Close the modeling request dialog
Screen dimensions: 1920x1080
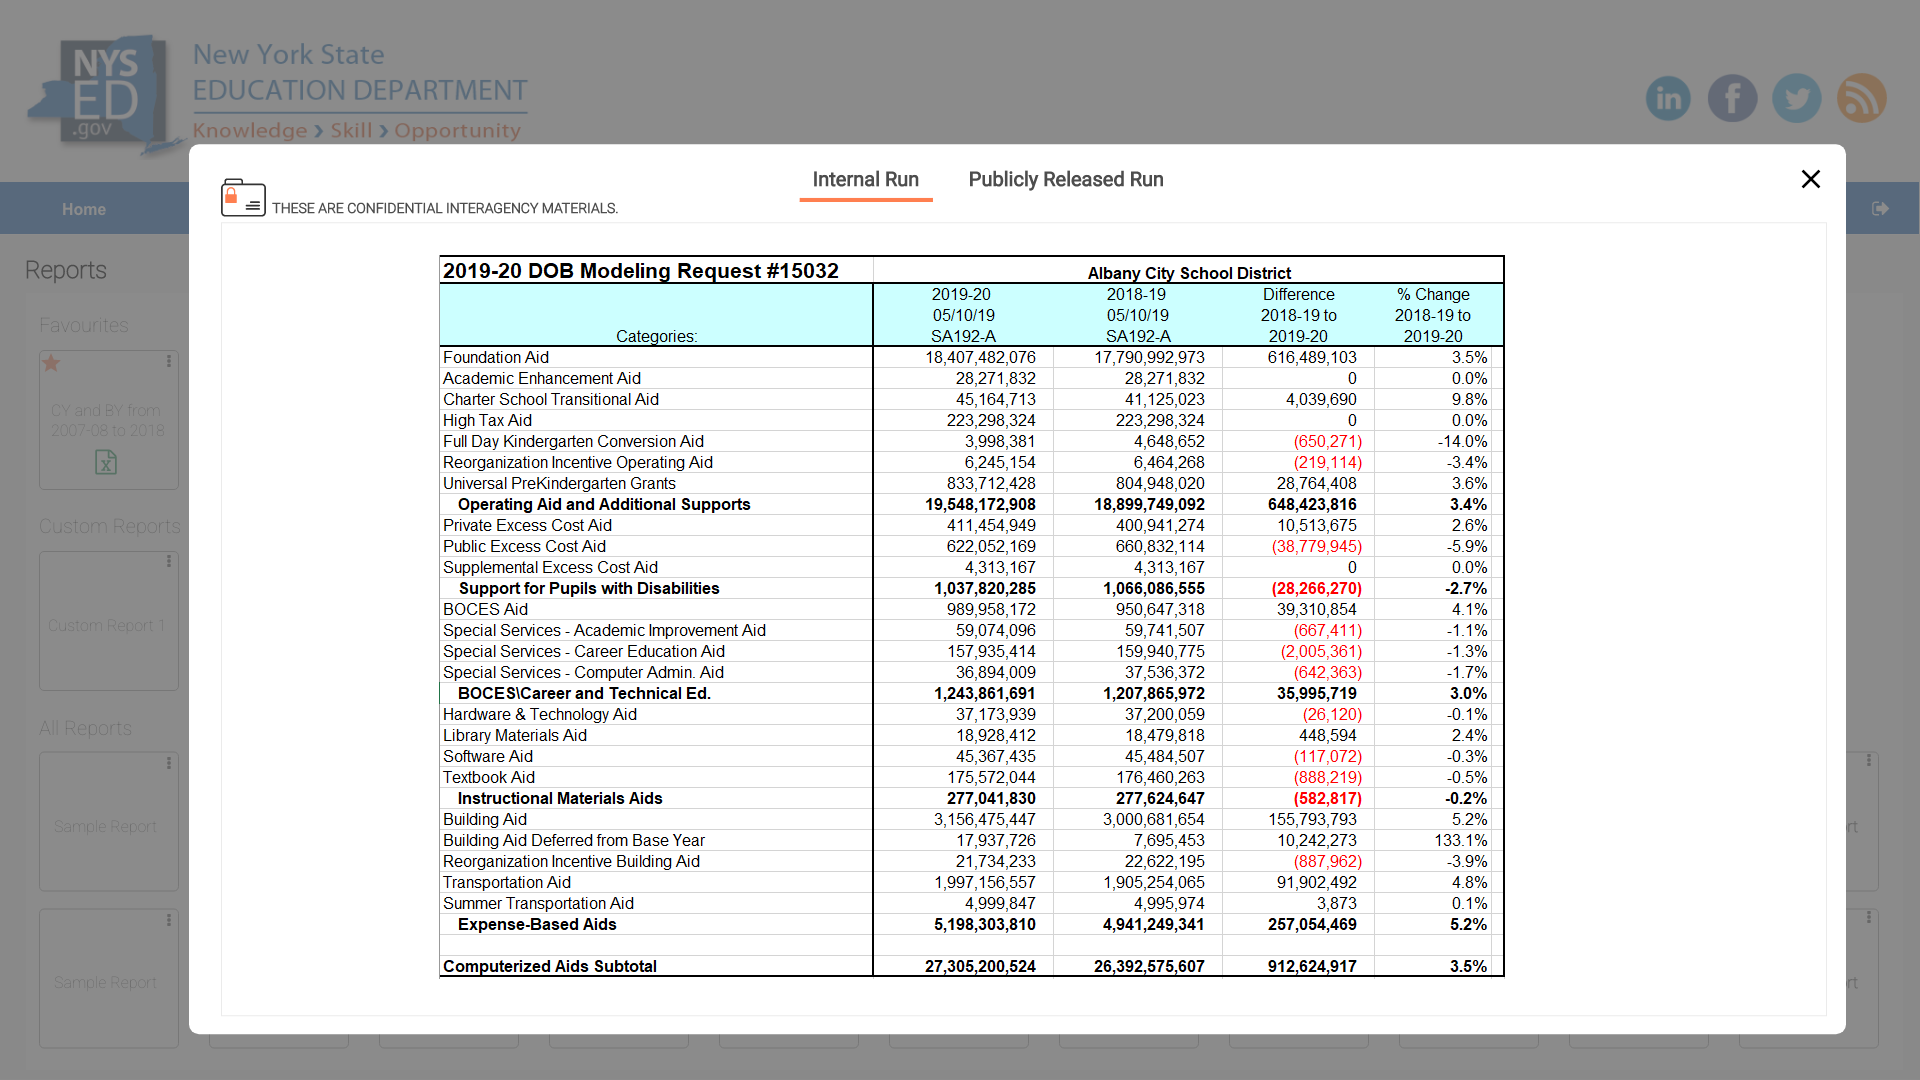1810,179
